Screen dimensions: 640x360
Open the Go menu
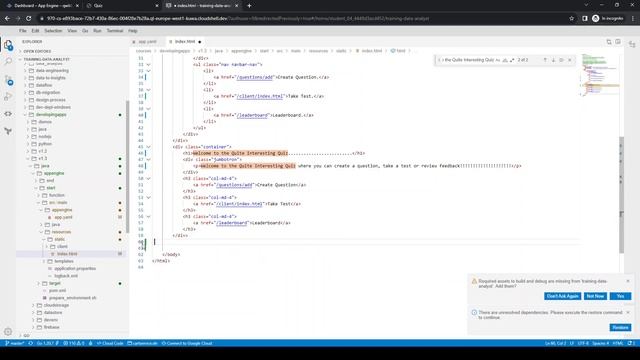coord(85,31)
